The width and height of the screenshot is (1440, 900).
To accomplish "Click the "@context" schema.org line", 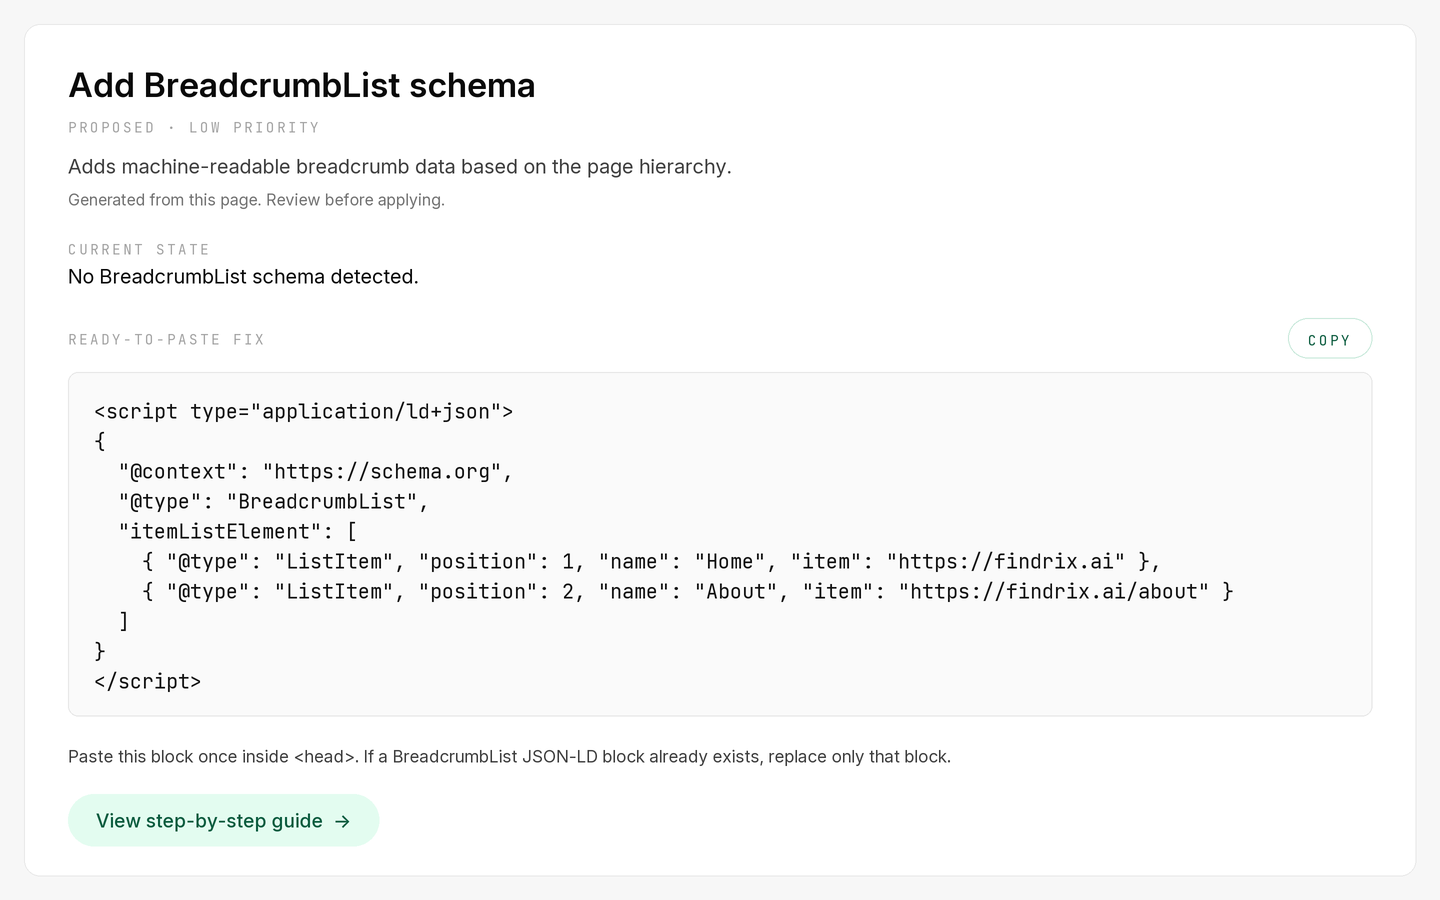I will 316,472.
